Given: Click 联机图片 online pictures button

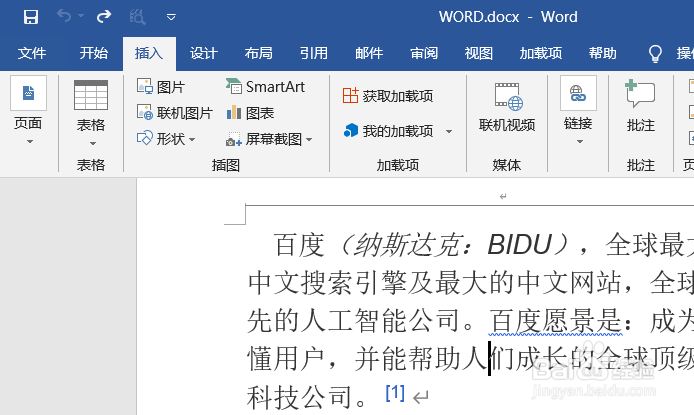Looking at the screenshot, I should click(x=175, y=113).
